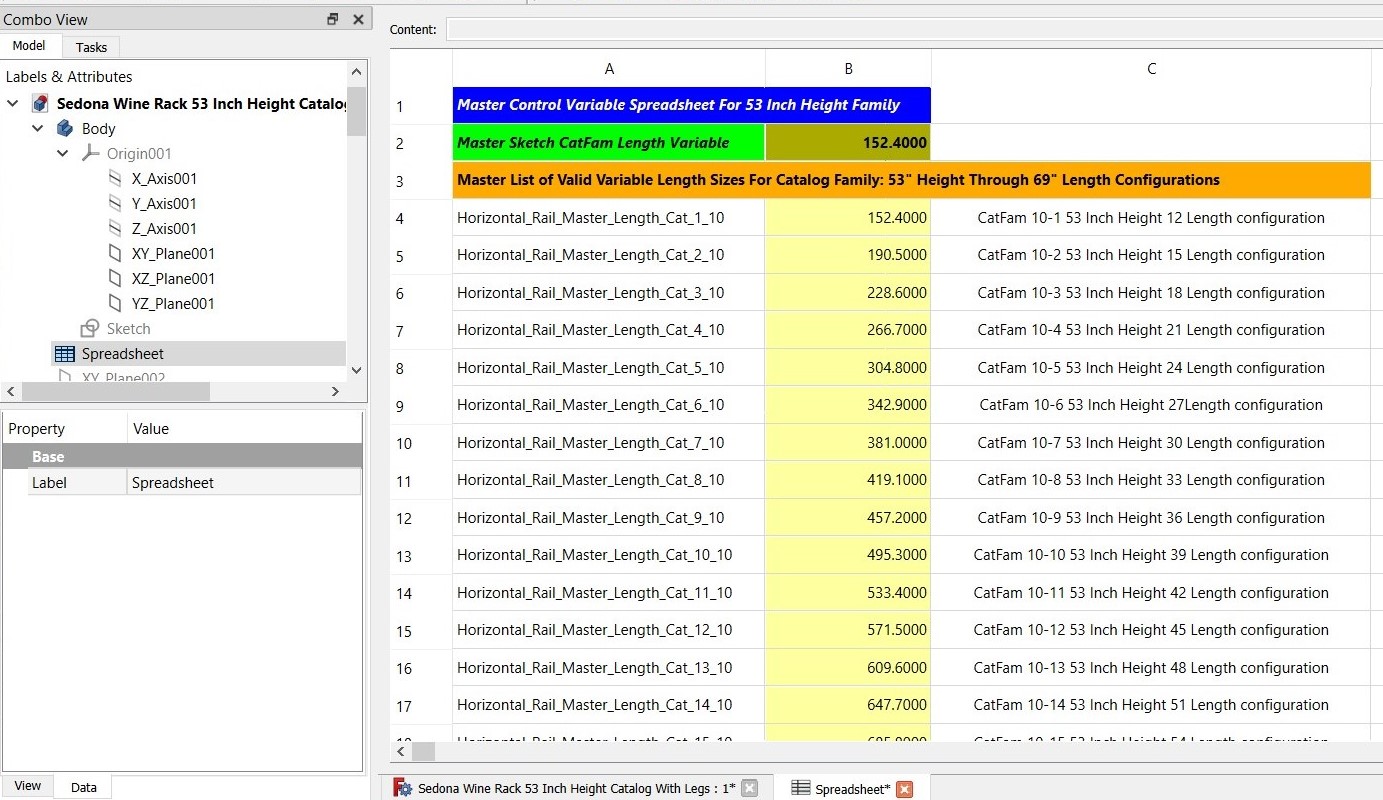
Task: Select cell with value 609.6000
Action: click(x=848, y=668)
